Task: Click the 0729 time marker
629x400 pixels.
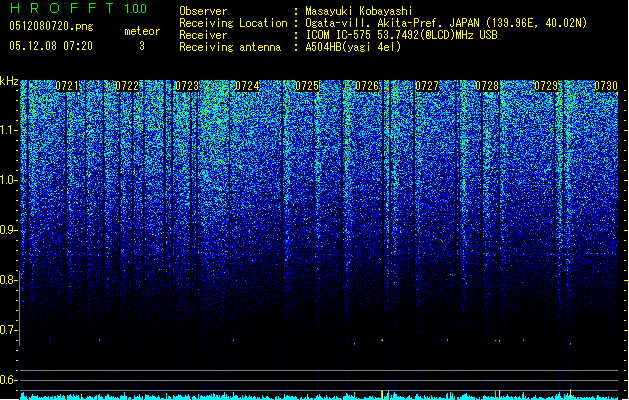Action: point(546,86)
